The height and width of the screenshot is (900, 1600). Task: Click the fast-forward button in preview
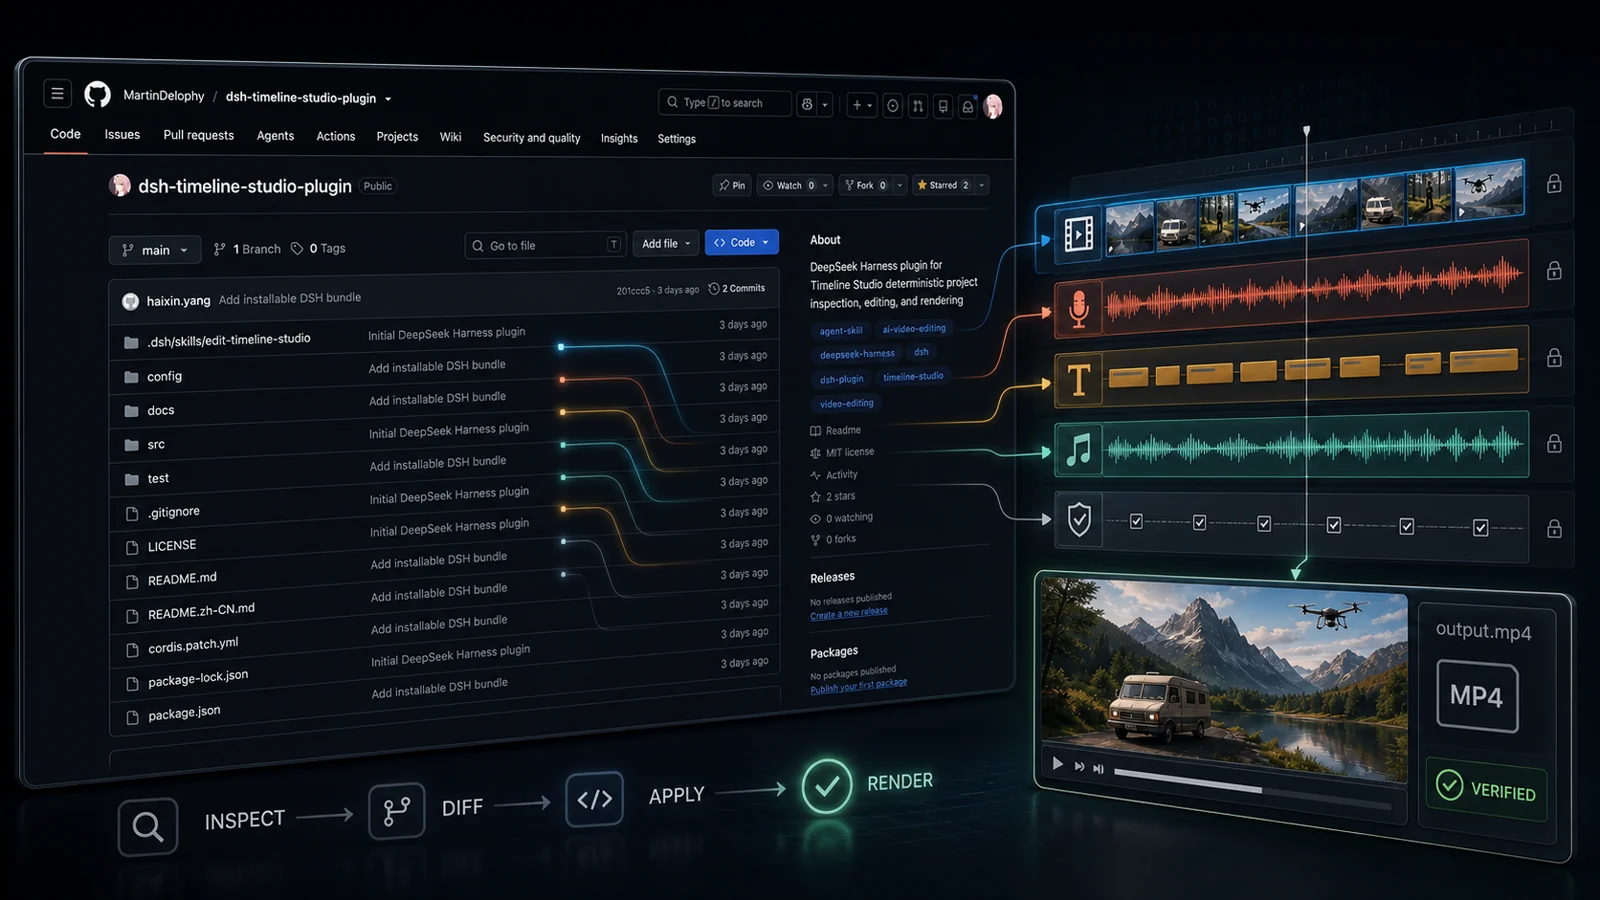click(x=1079, y=766)
